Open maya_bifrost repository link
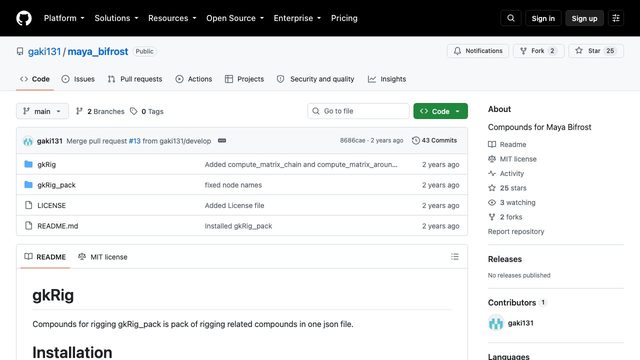This screenshot has height=360, width=640. coord(98,52)
